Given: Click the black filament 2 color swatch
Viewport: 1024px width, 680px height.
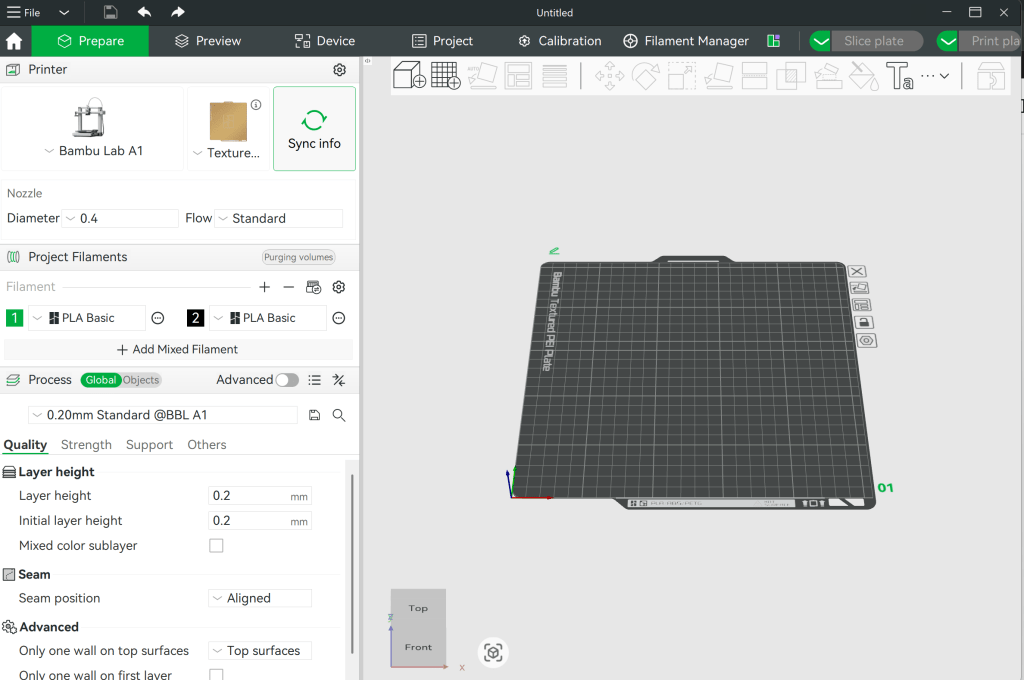Looking at the screenshot, I should (195, 318).
